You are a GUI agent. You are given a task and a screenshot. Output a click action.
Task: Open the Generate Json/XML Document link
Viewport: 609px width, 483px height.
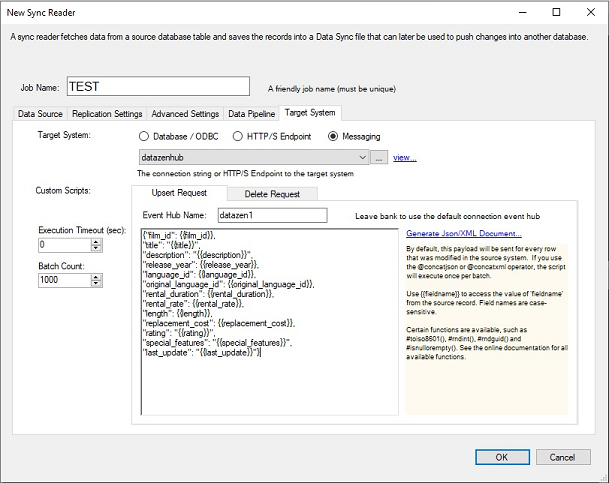coord(464,233)
